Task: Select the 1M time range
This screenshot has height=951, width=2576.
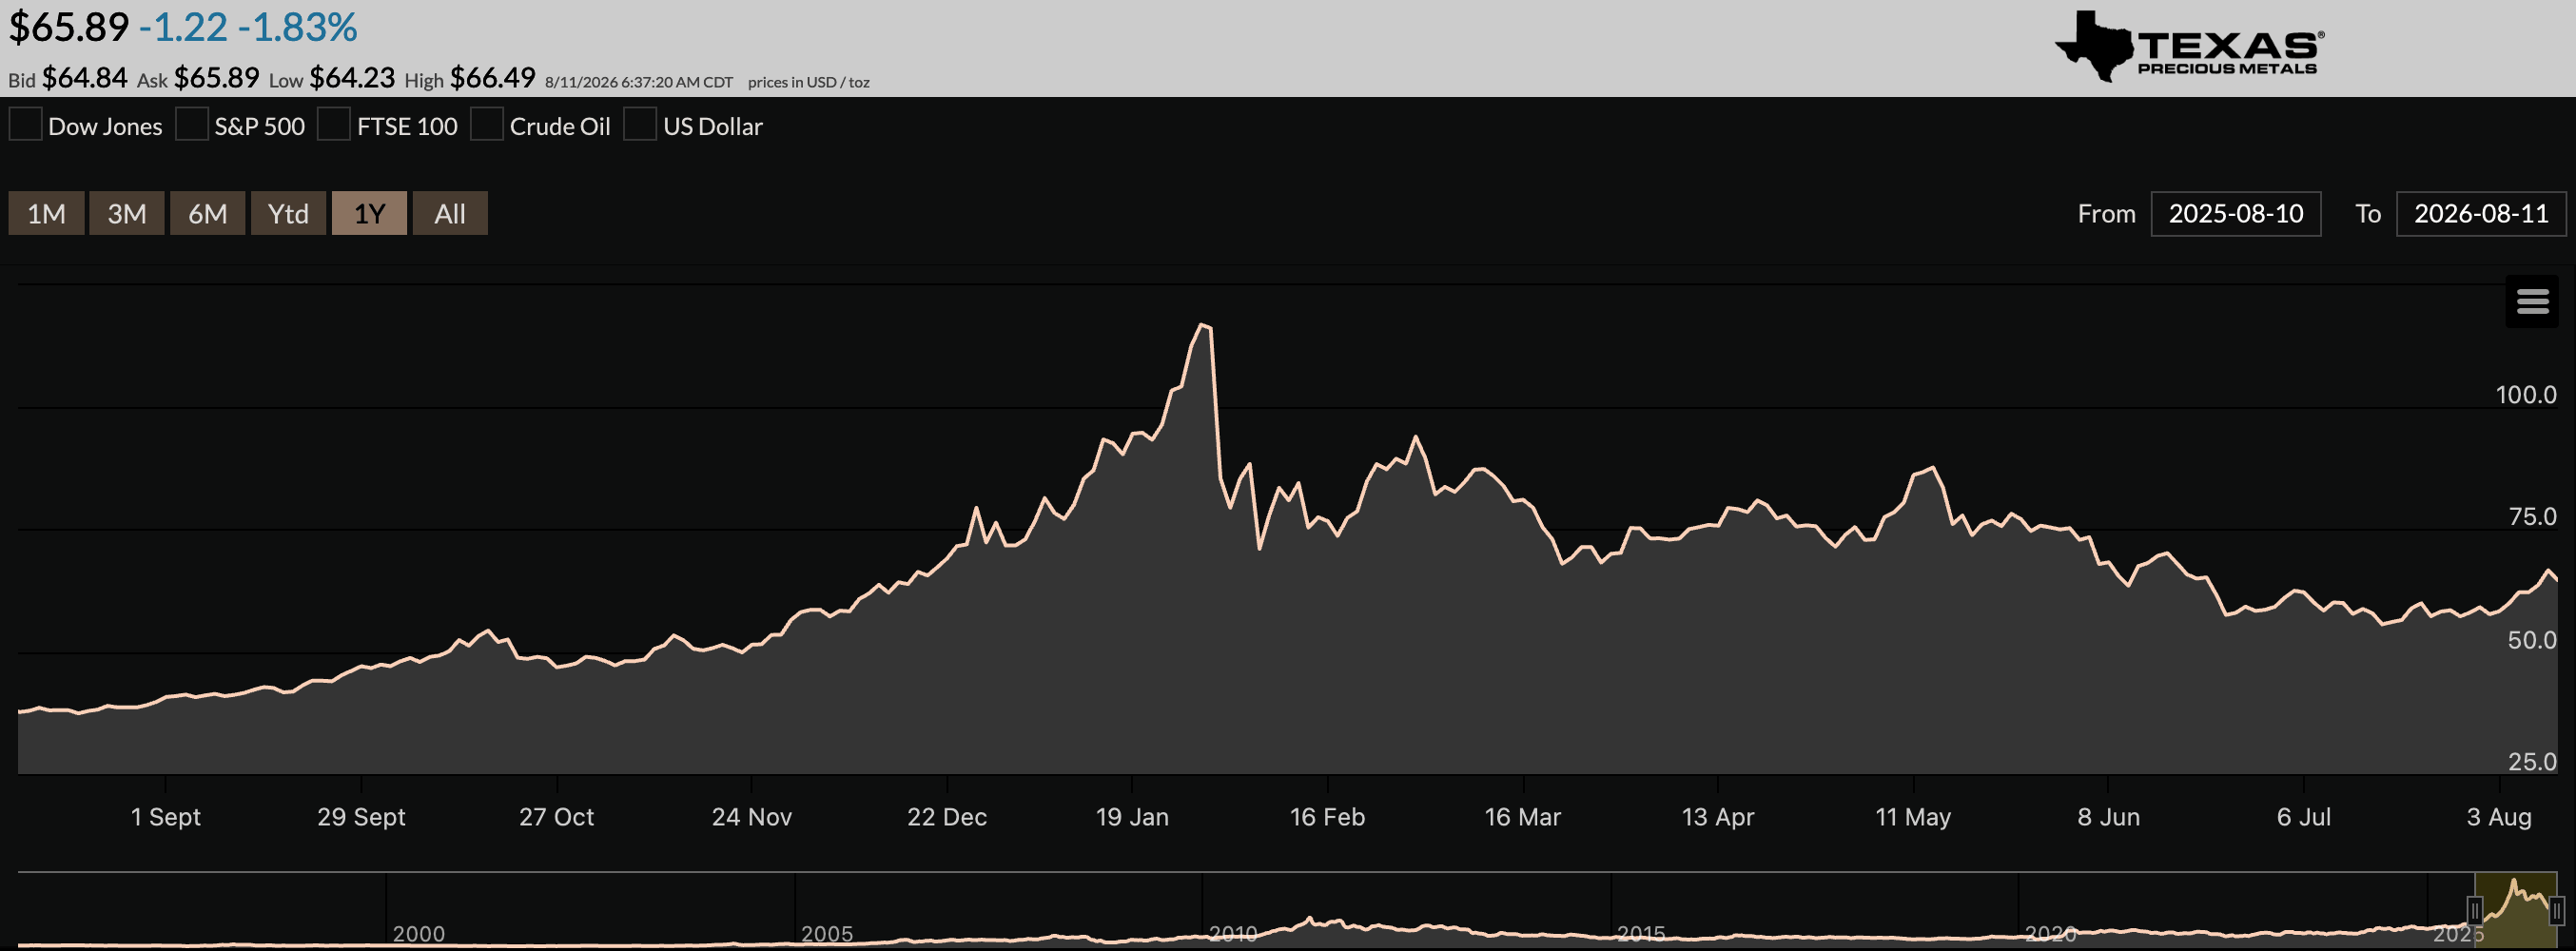Action: click(x=46, y=213)
